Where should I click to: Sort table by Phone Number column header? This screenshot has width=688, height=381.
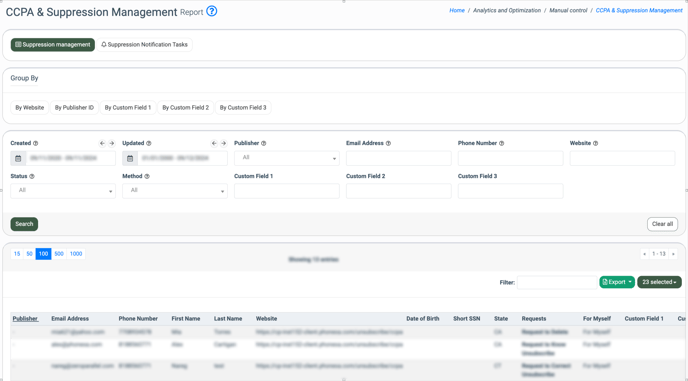click(138, 319)
